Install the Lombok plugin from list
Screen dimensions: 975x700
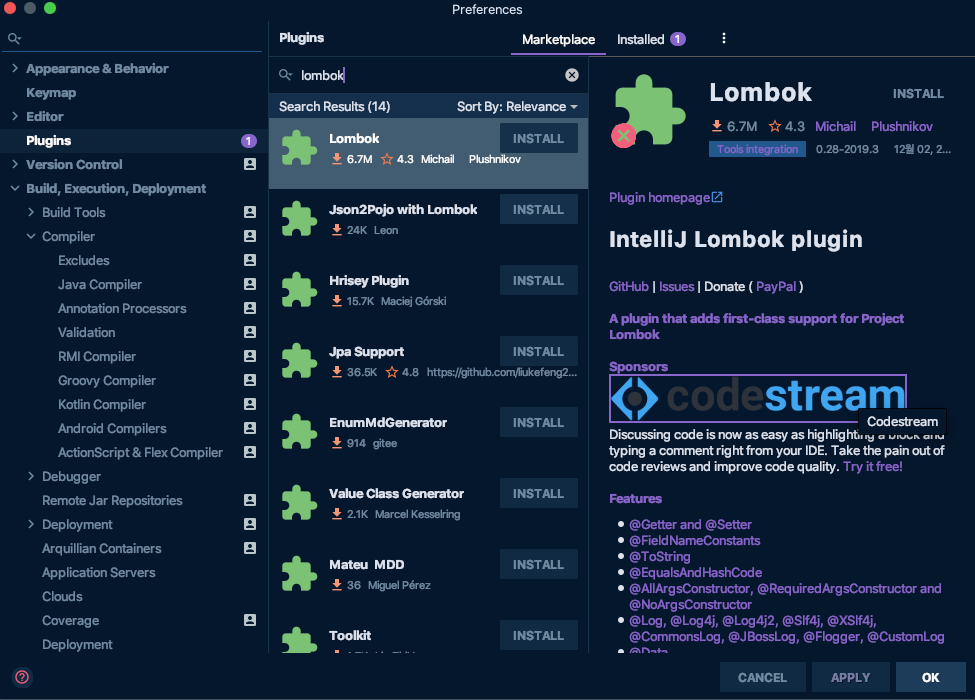pyautogui.click(x=538, y=138)
